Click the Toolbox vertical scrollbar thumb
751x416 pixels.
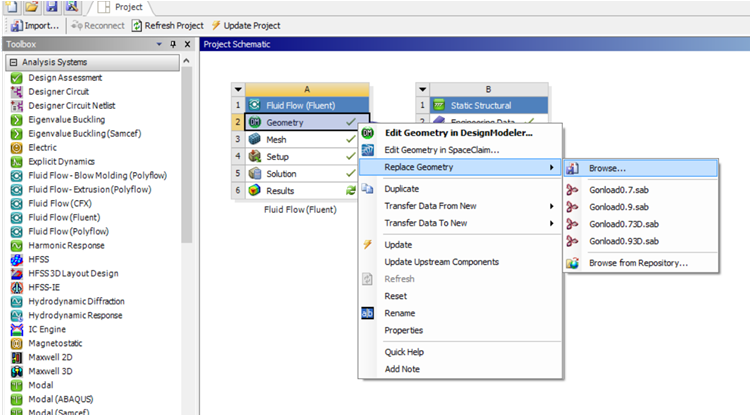tap(186, 155)
